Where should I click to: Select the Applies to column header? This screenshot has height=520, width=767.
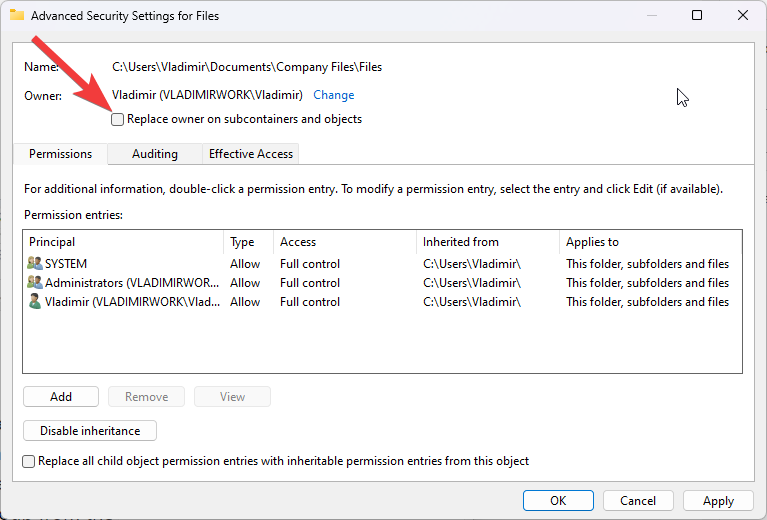[x=648, y=242]
